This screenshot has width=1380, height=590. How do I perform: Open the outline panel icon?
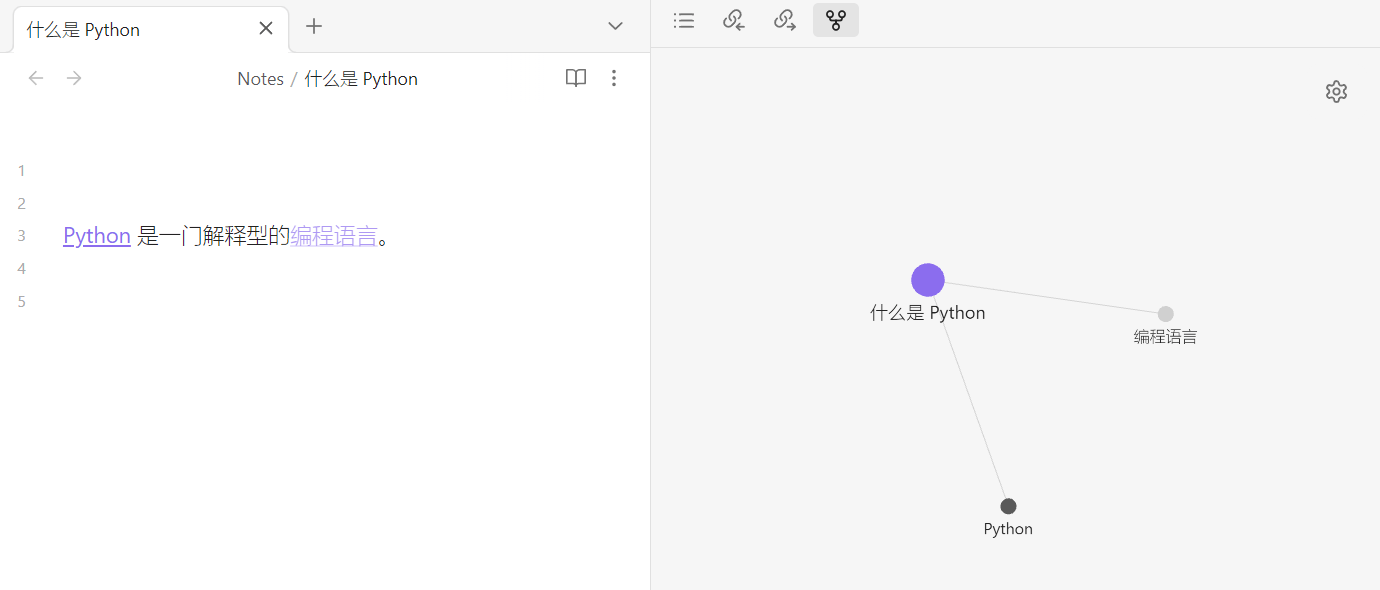point(684,20)
